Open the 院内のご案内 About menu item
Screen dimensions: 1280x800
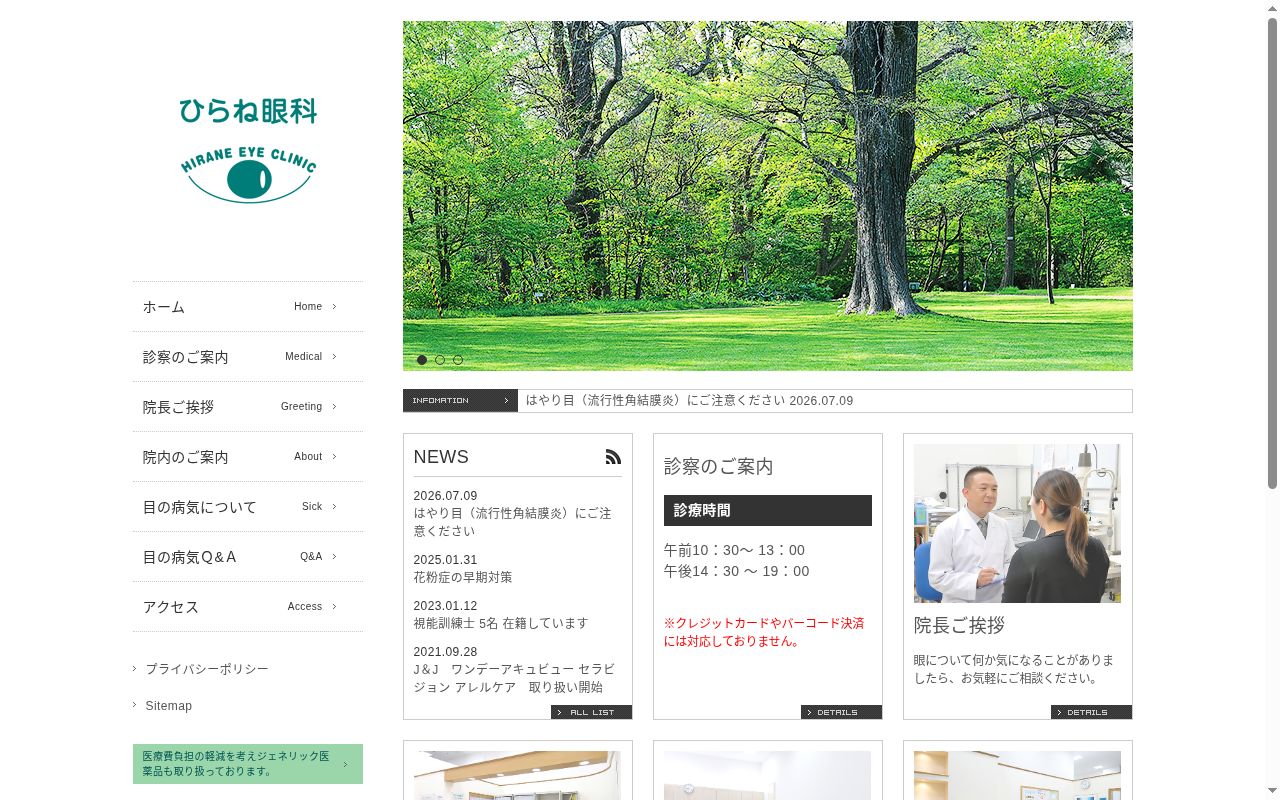[x=248, y=457]
